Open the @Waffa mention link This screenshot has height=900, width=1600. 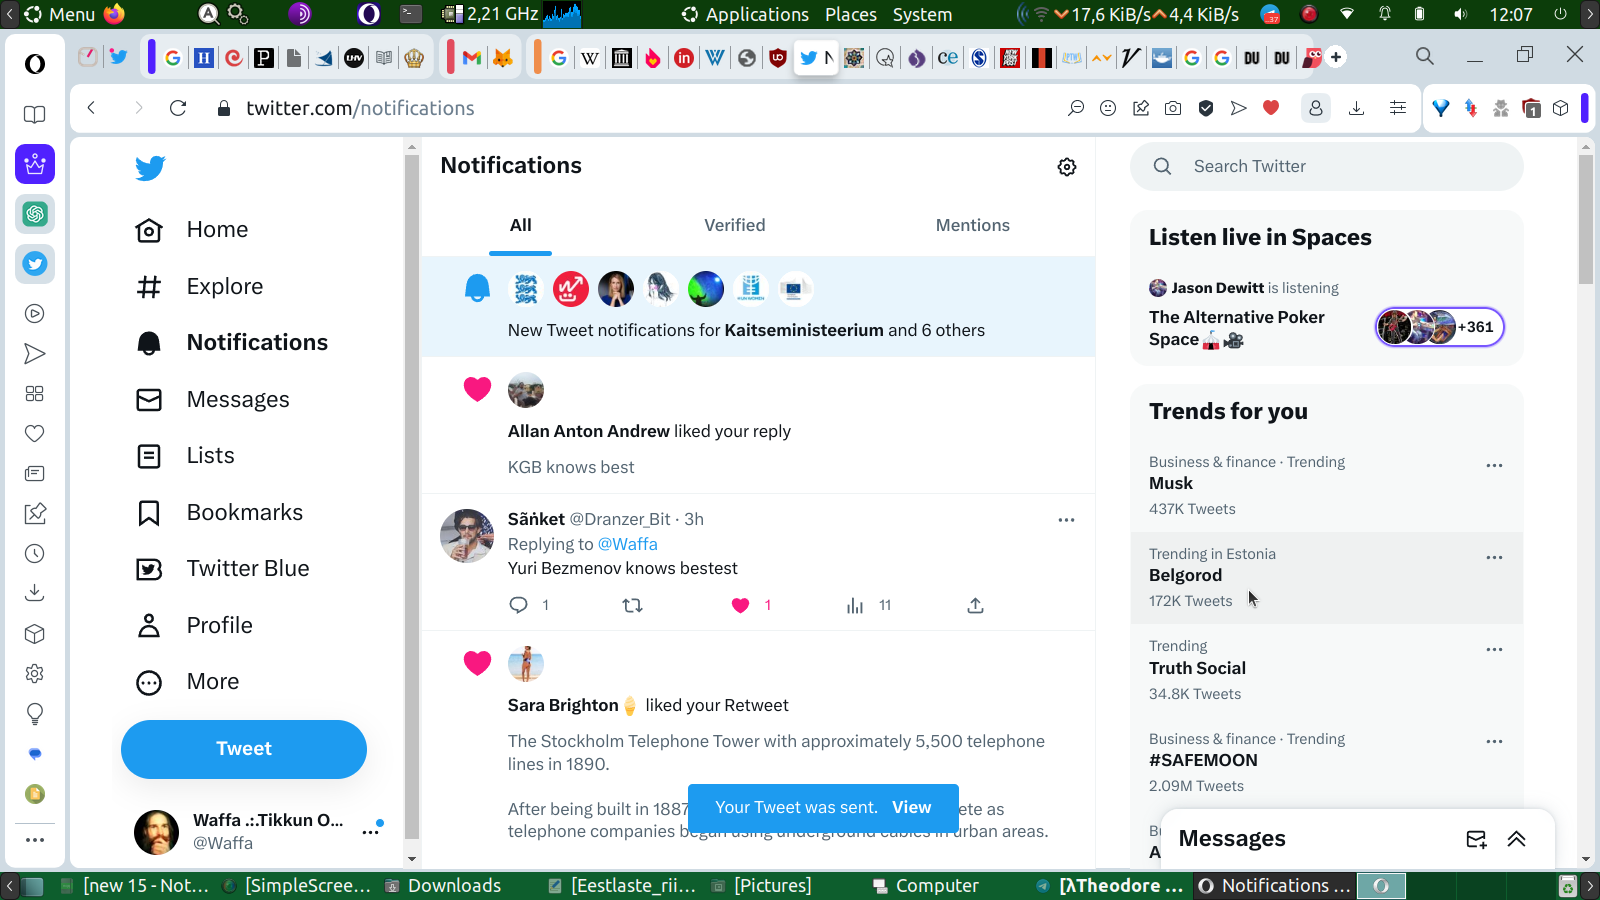point(628,544)
